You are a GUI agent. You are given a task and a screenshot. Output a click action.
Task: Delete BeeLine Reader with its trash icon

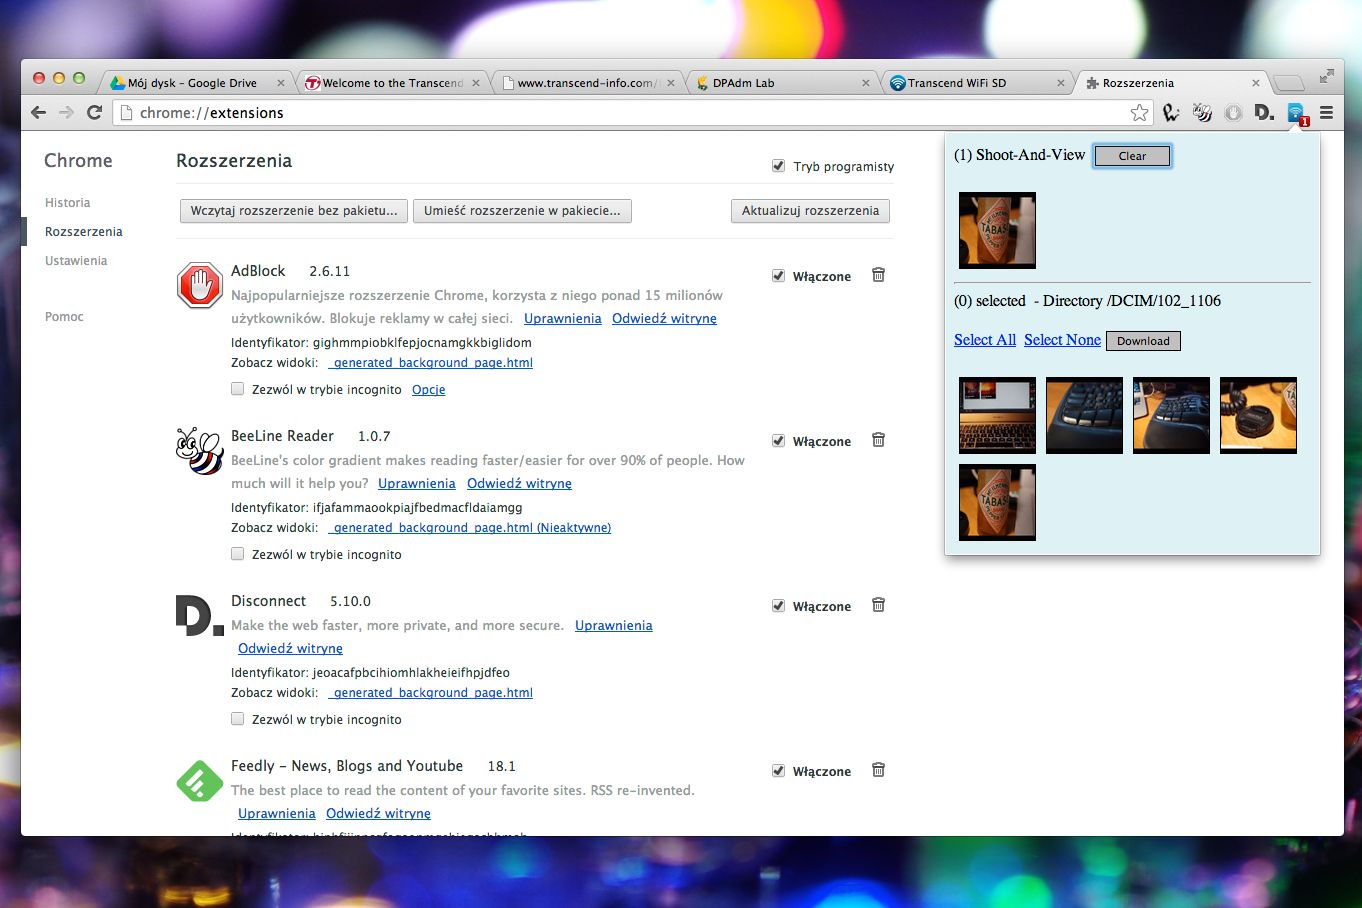coord(878,440)
